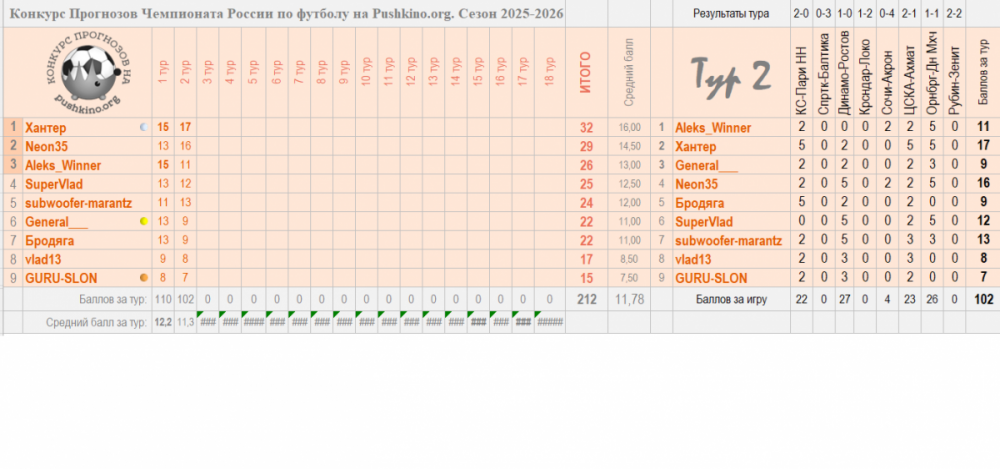Select Хантер's total score of 32
This screenshot has width=1000, height=469.
[x=586, y=127]
